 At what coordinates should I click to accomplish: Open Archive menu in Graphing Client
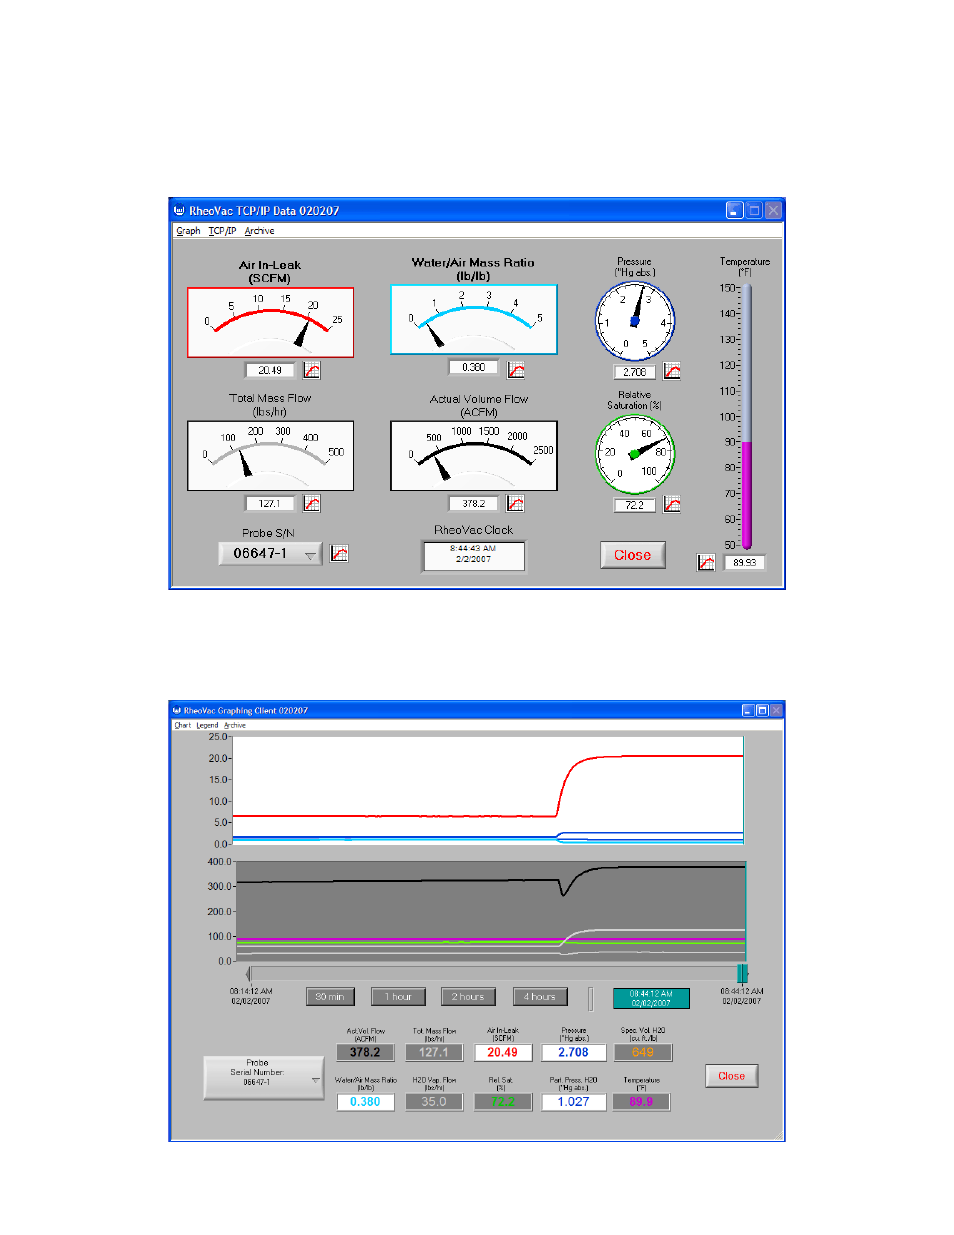[234, 725]
